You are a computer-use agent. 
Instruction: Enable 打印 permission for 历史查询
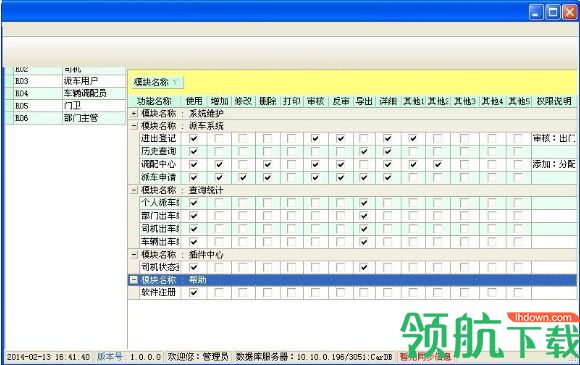(x=291, y=151)
